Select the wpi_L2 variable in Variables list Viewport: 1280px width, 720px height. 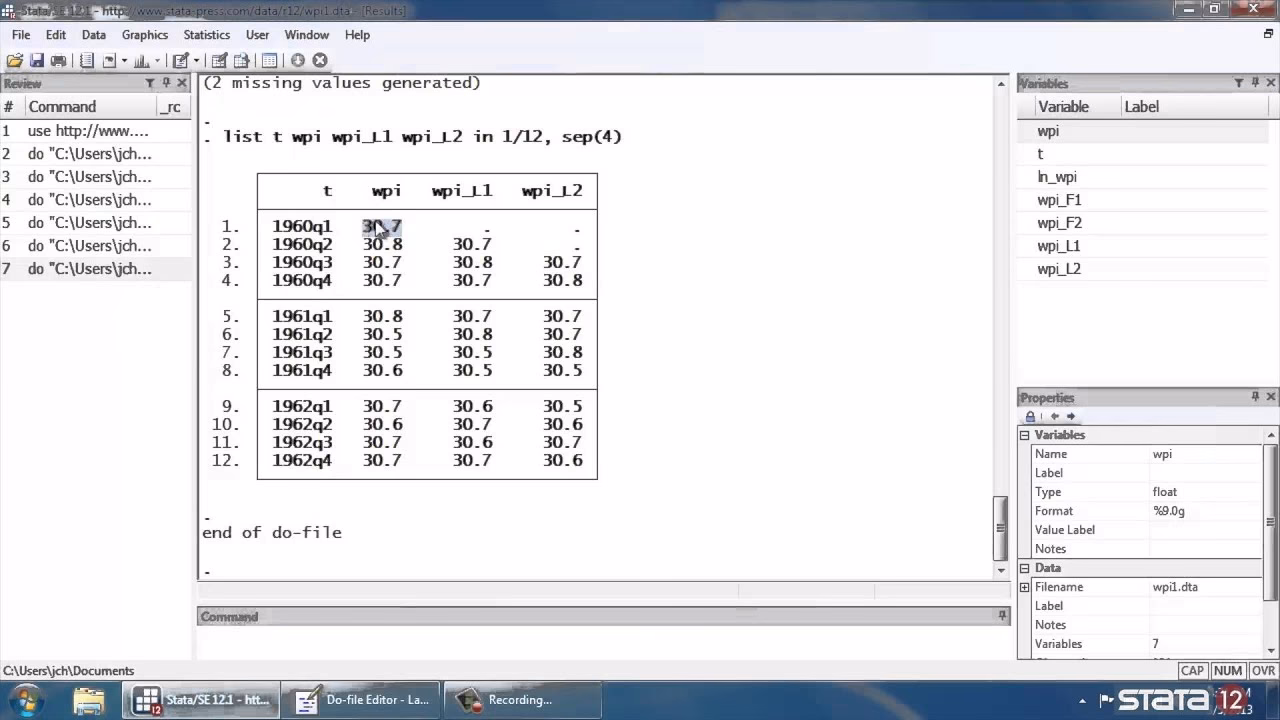point(1058,268)
